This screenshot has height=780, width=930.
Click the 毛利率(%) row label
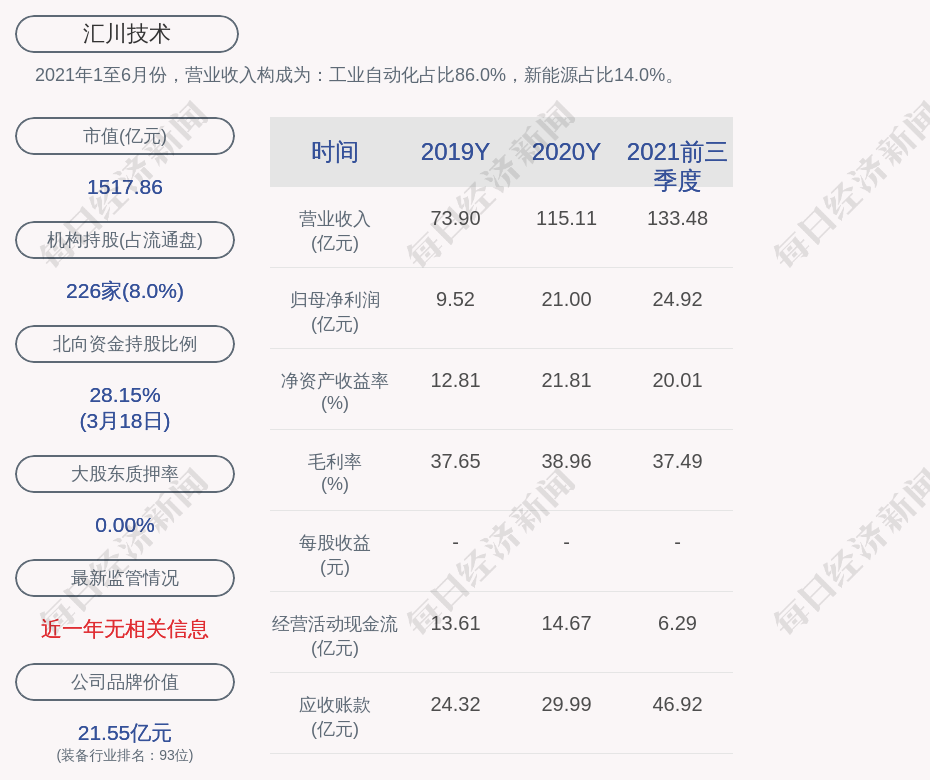point(334,473)
